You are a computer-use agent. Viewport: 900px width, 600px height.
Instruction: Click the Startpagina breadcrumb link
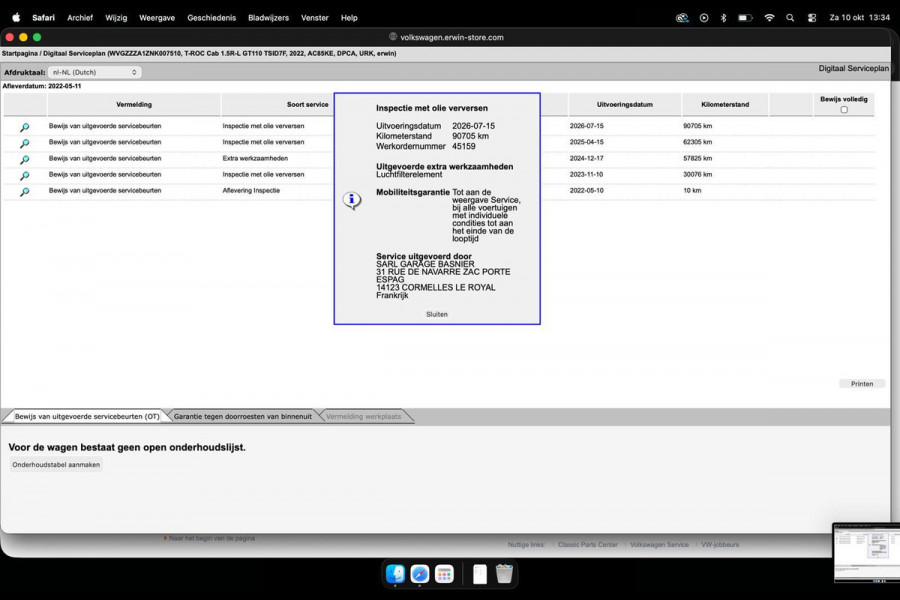coord(20,53)
